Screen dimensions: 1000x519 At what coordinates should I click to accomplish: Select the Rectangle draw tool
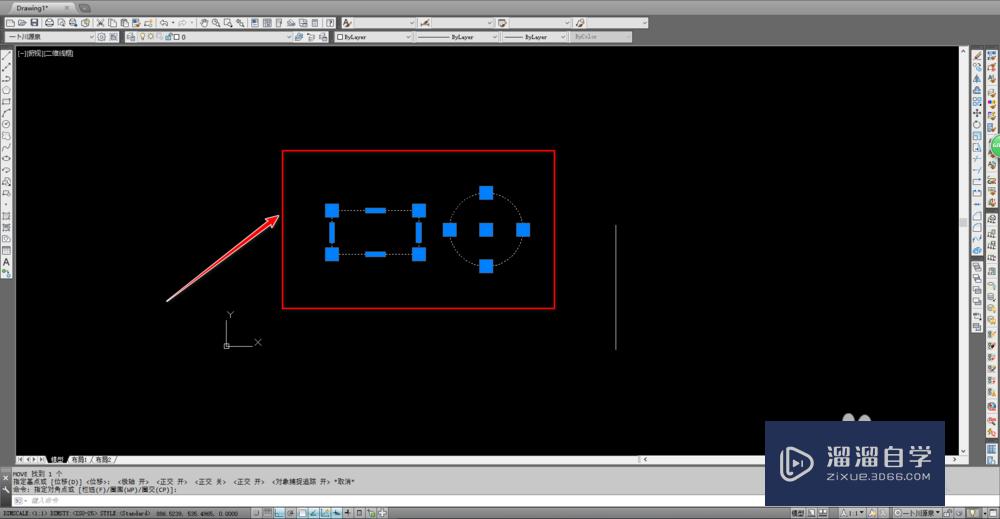click(6, 101)
